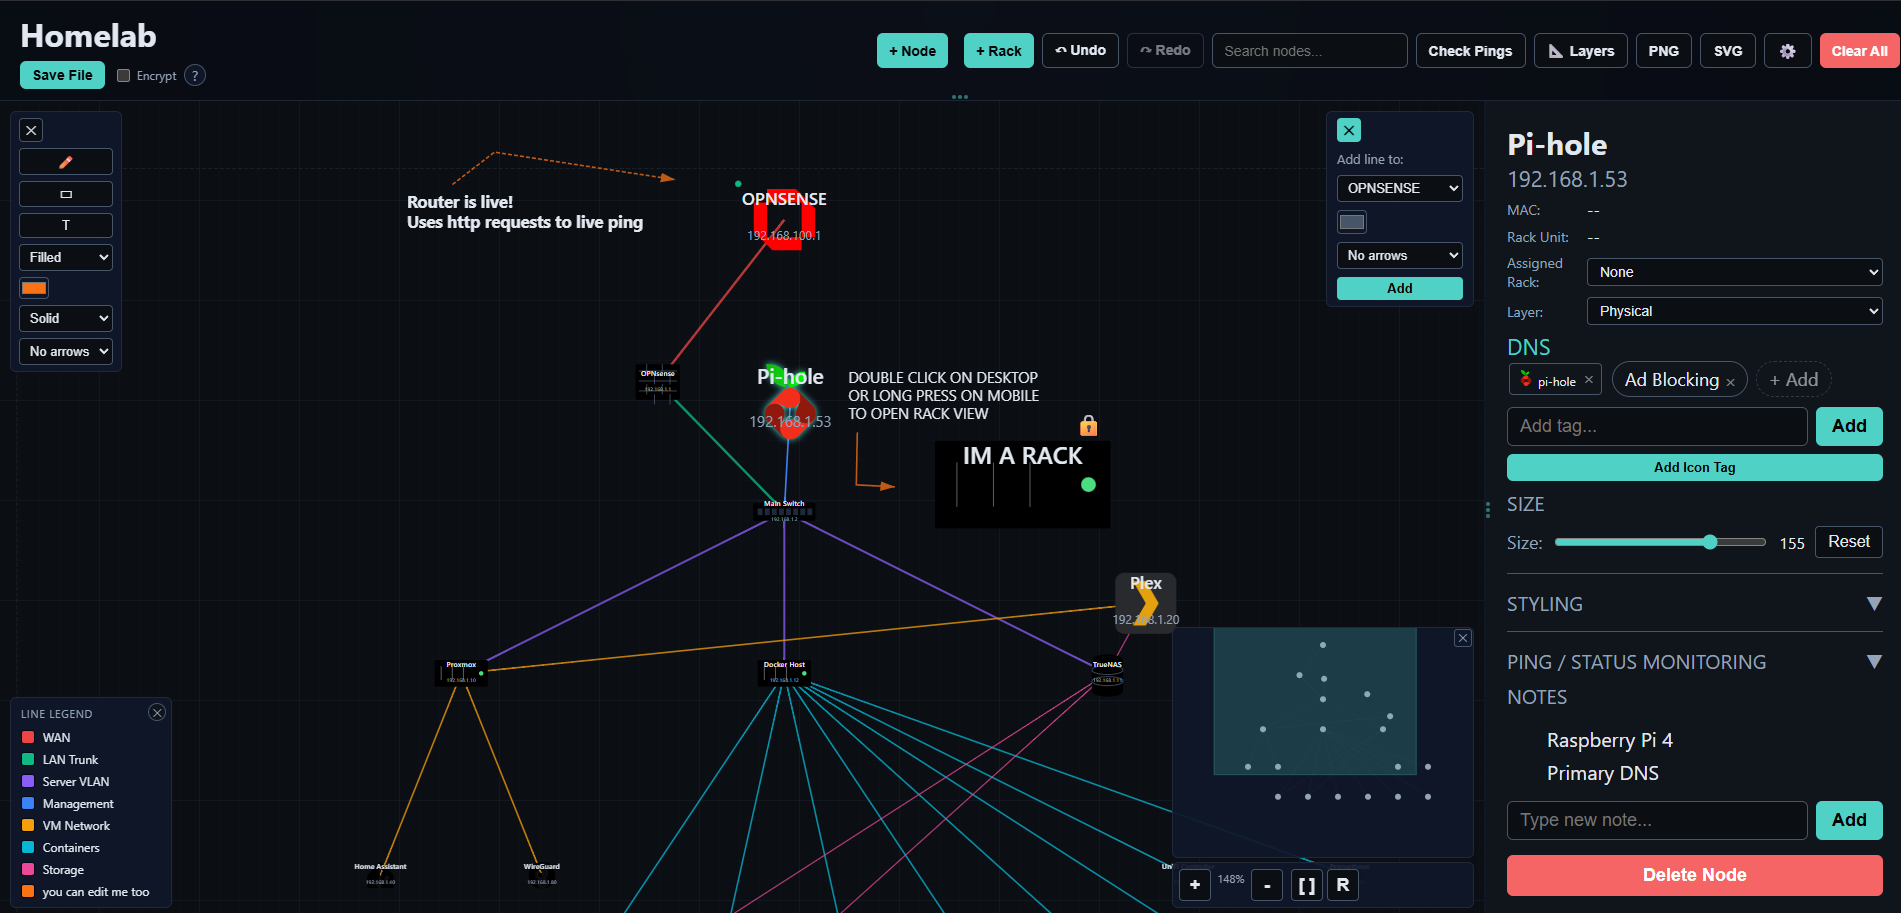Open the Solid line style dropdown
The image size is (1901, 913).
tap(66, 318)
